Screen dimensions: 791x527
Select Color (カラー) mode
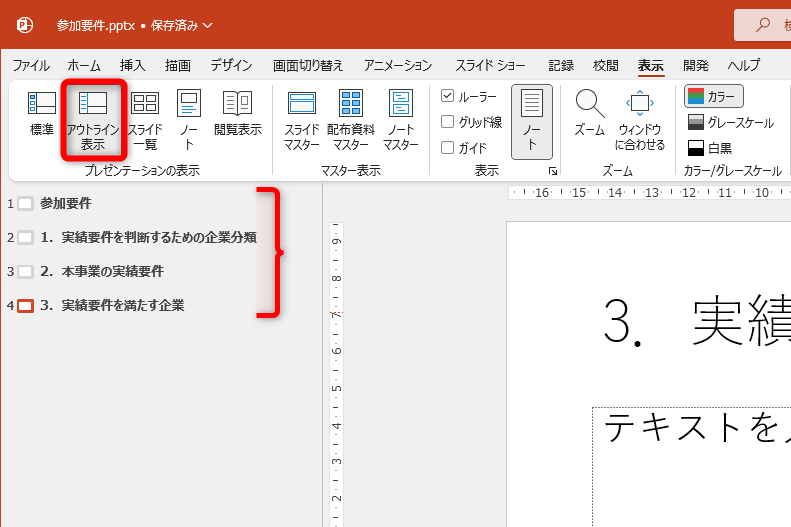(x=713, y=96)
